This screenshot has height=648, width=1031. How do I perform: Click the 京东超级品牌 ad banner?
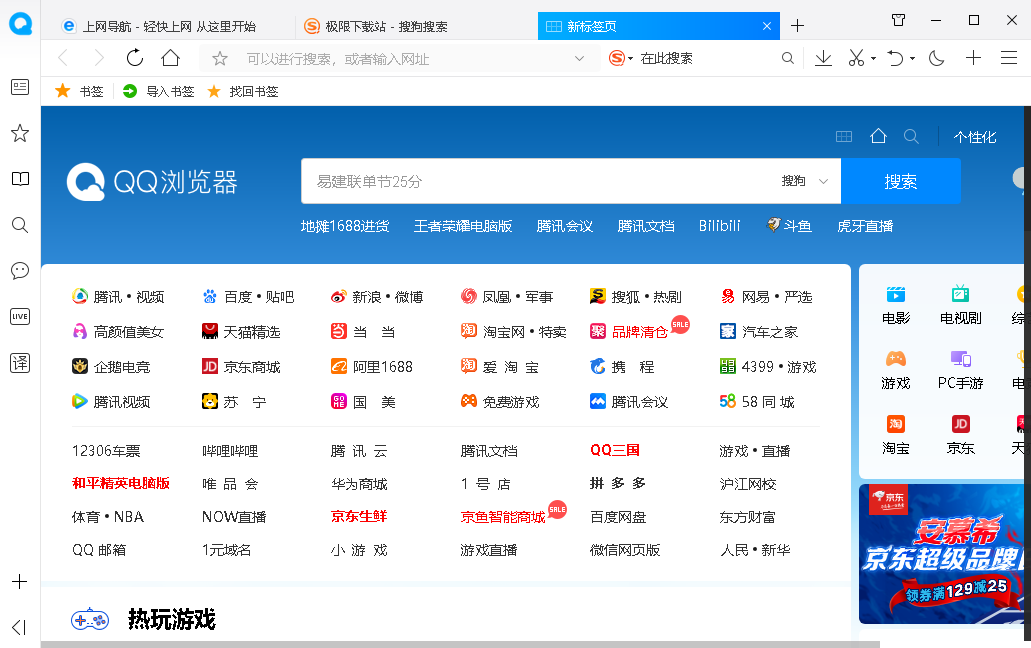tap(942, 554)
